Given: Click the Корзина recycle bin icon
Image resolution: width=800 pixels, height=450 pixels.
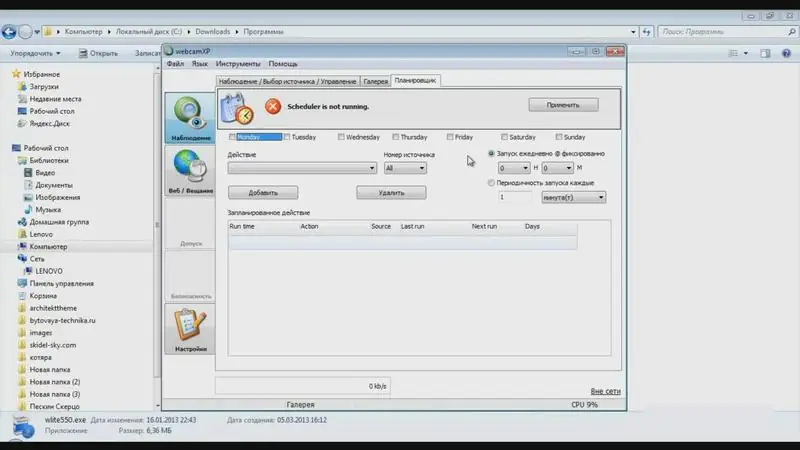Looking at the screenshot, I should [x=22, y=296].
